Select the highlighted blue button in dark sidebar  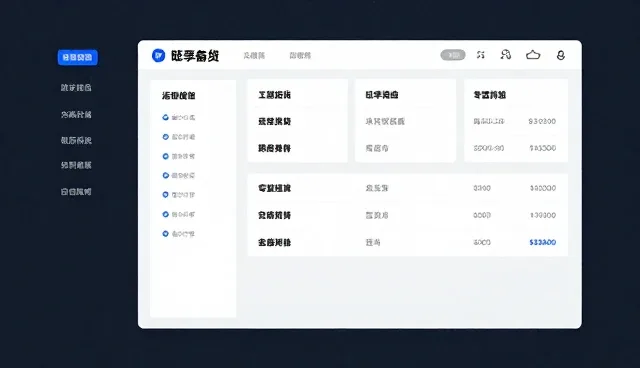78,57
